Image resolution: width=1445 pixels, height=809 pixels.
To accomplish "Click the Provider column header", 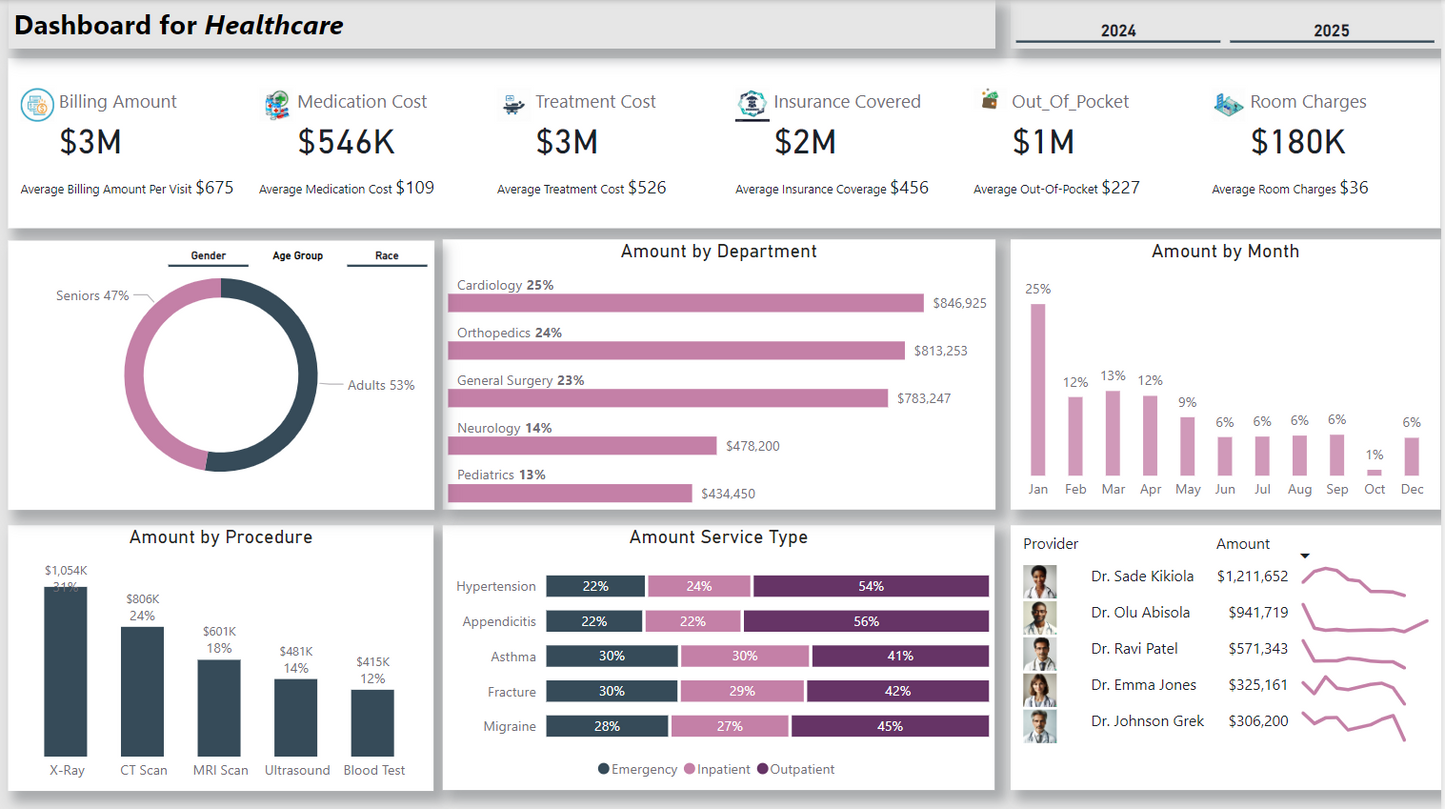I will point(1050,544).
